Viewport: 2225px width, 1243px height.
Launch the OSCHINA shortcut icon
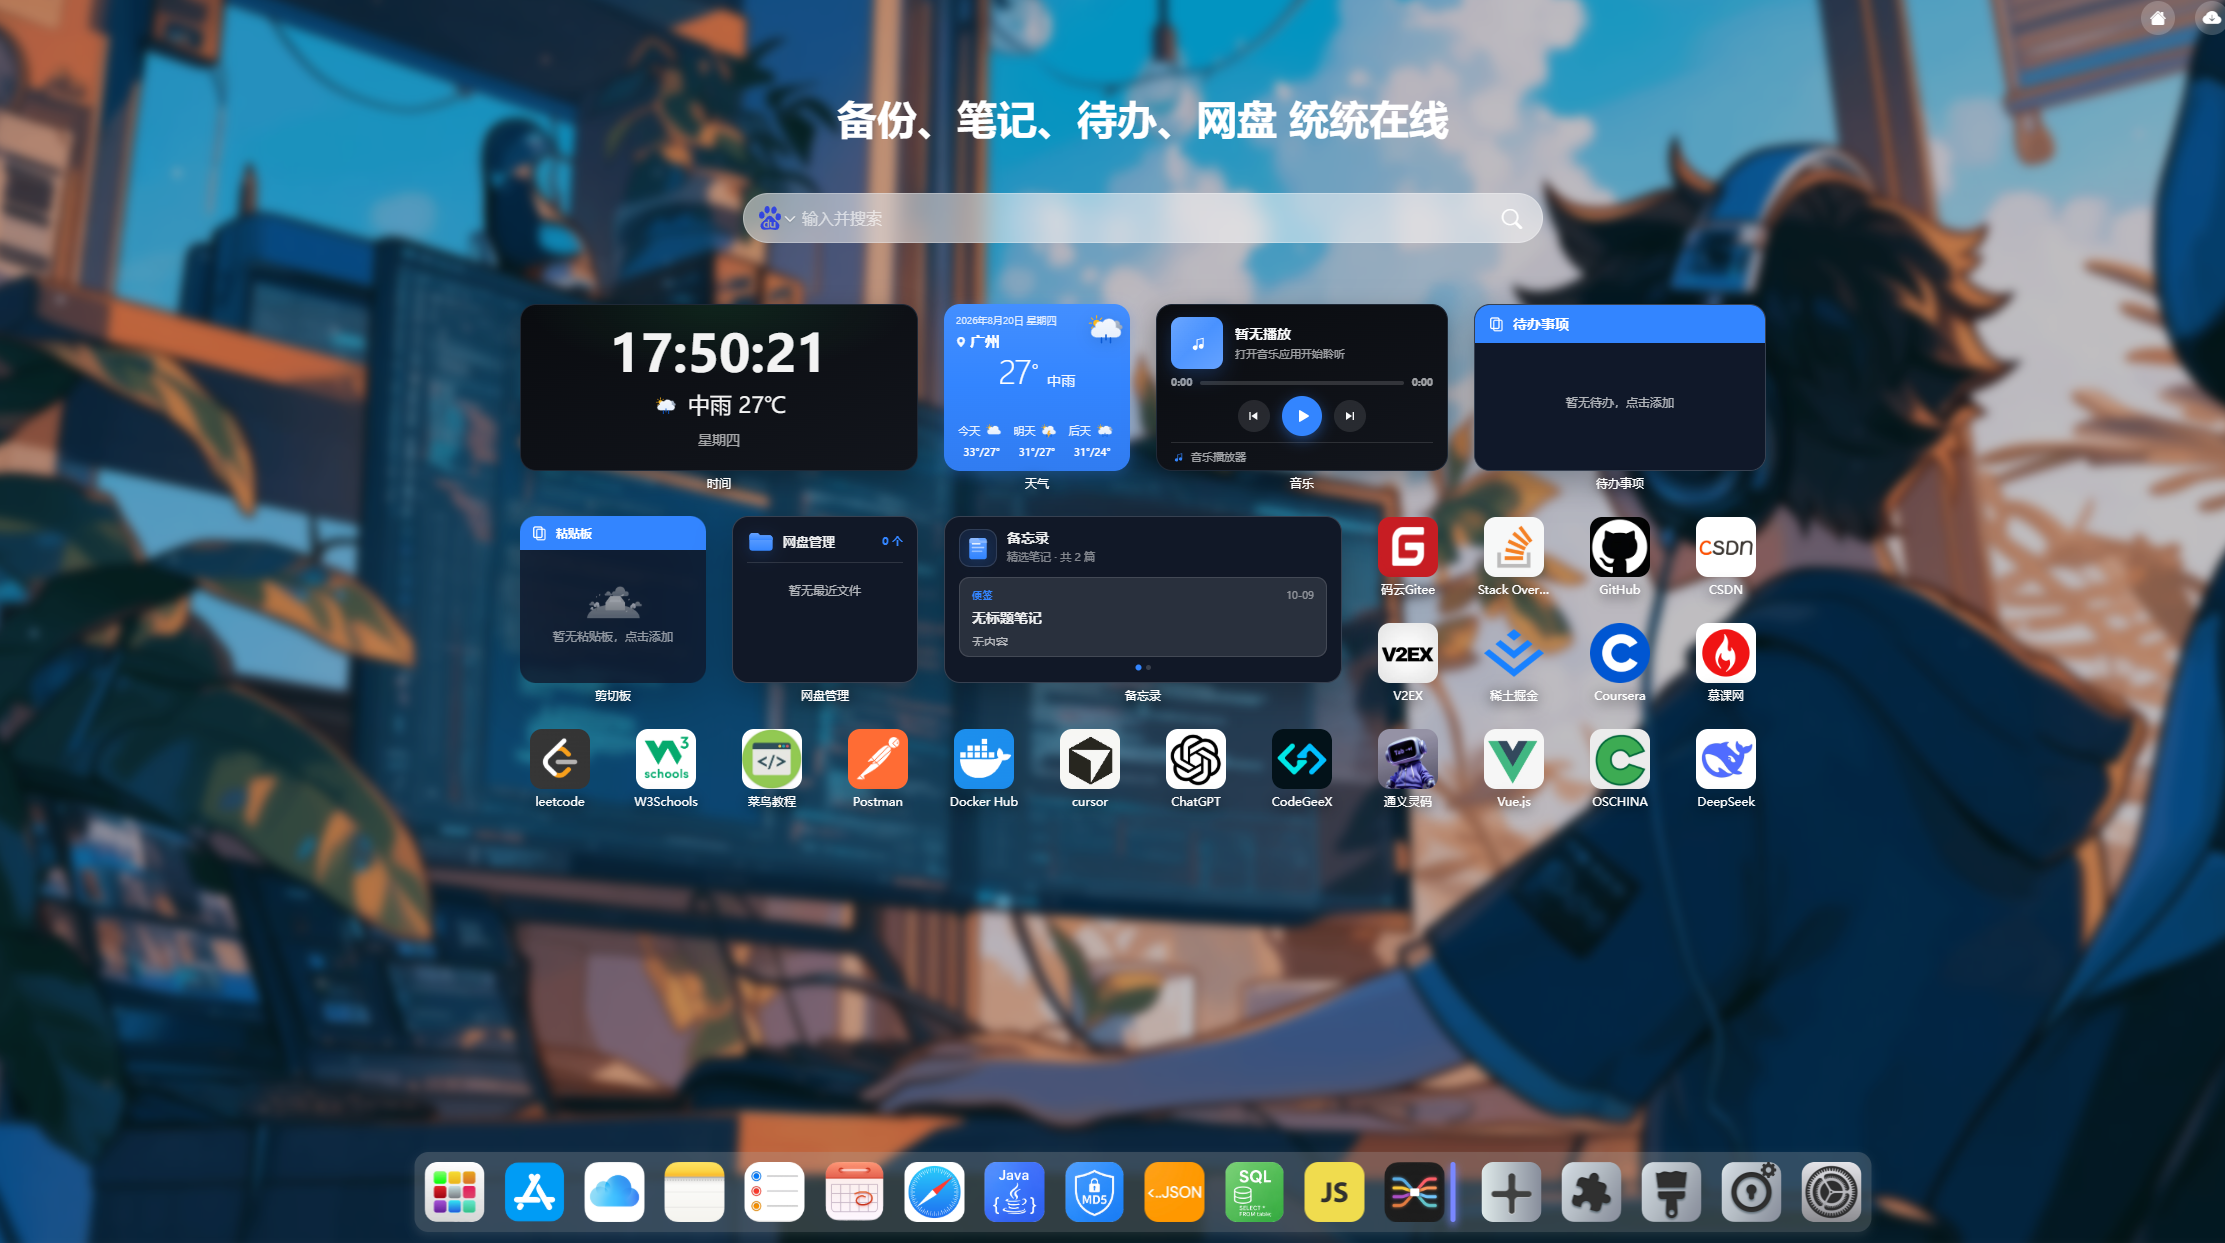tap(1619, 759)
